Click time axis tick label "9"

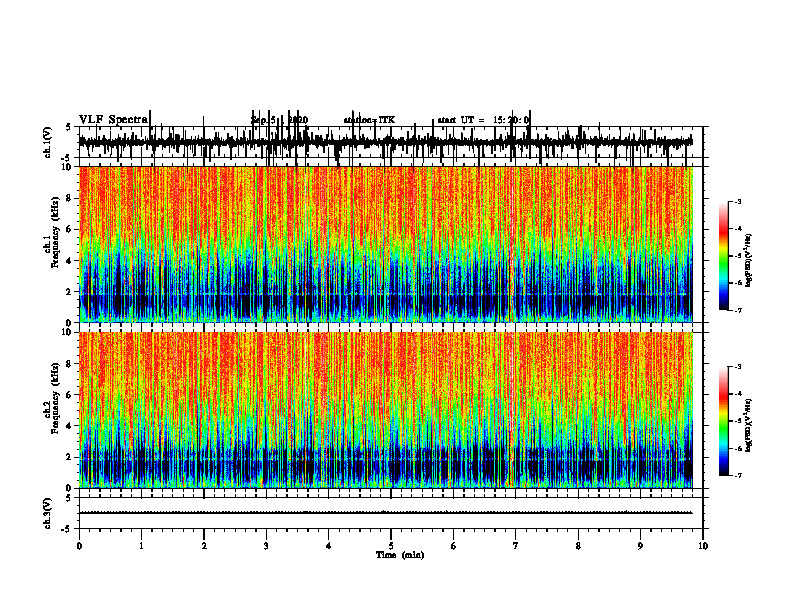[x=640, y=546]
